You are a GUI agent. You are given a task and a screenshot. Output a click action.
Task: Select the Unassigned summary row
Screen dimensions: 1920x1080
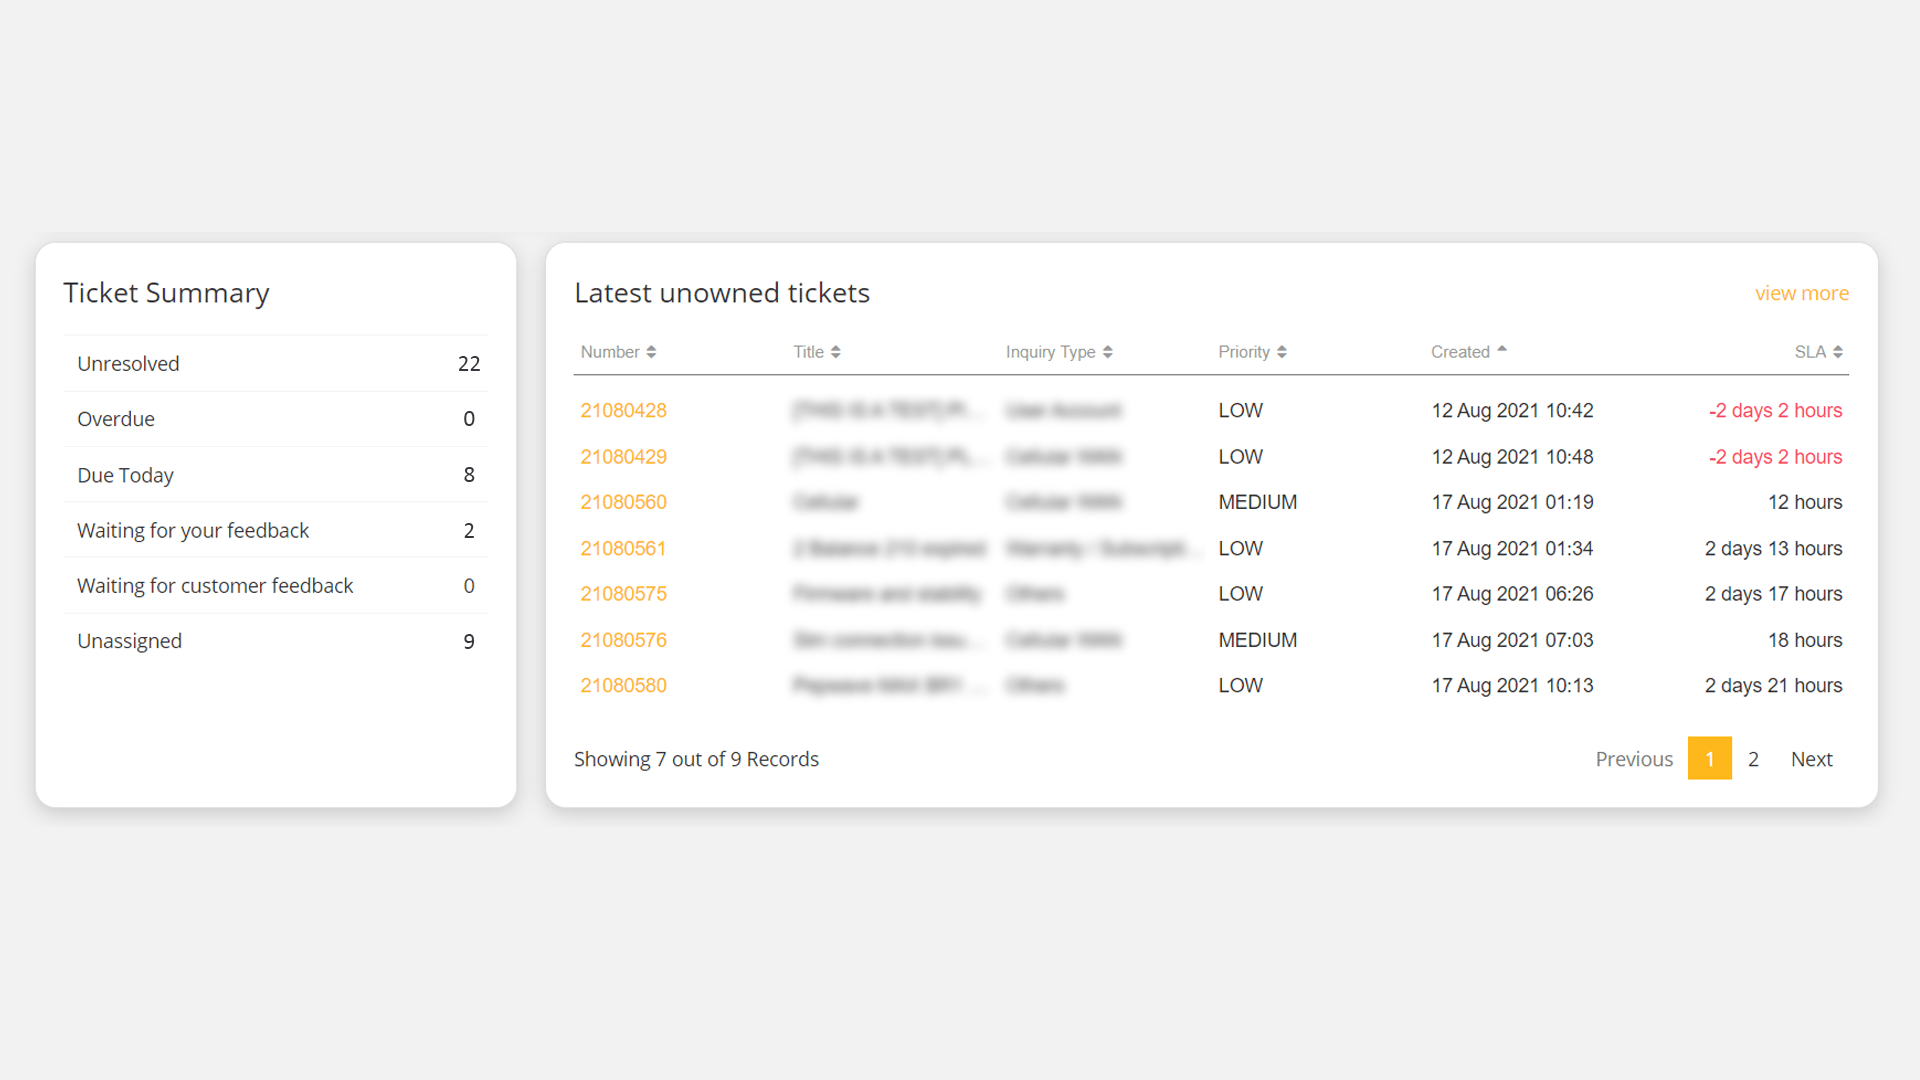[276, 641]
